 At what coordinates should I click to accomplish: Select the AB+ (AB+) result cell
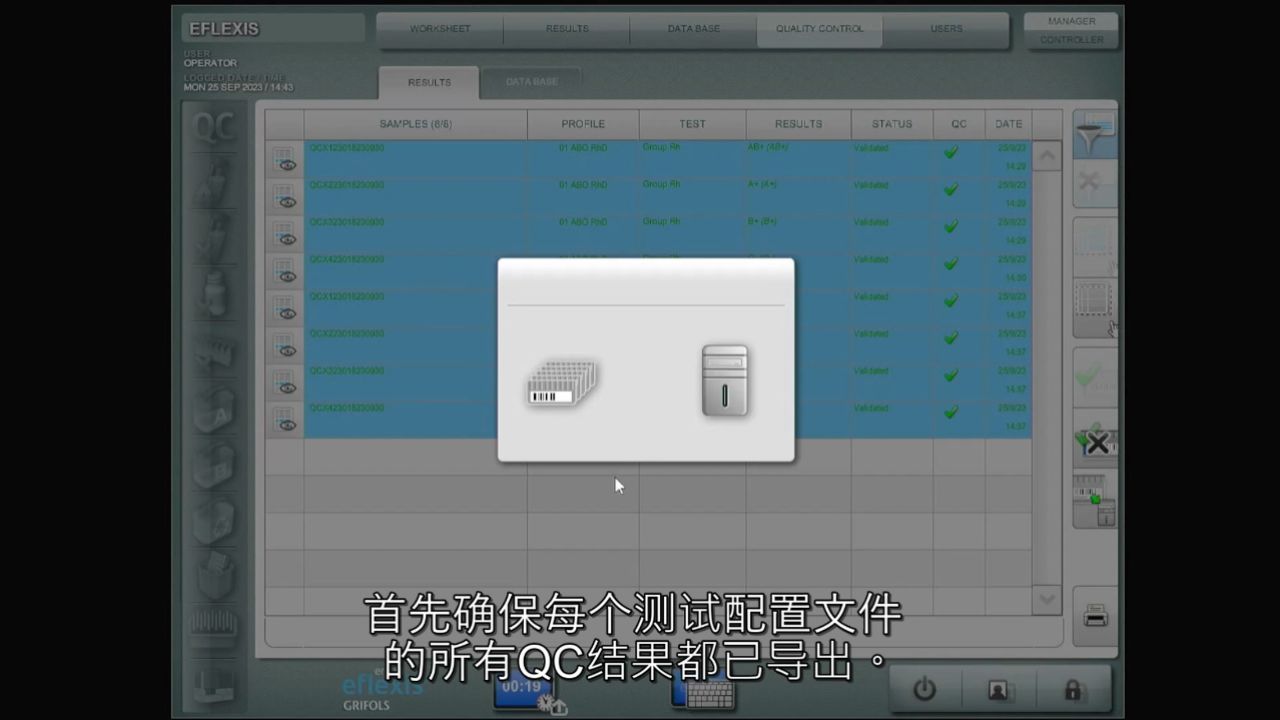(798, 159)
